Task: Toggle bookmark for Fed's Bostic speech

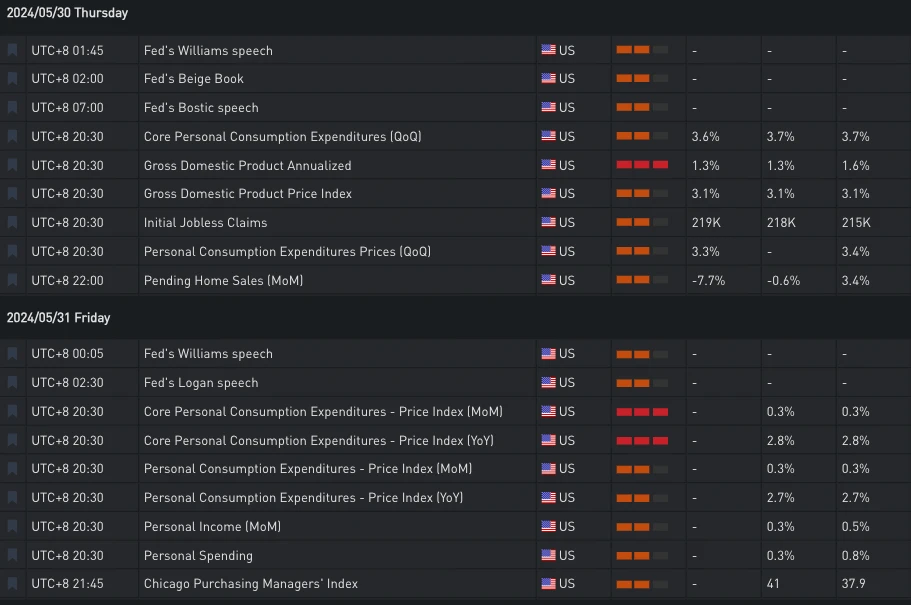Action: (13, 108)
